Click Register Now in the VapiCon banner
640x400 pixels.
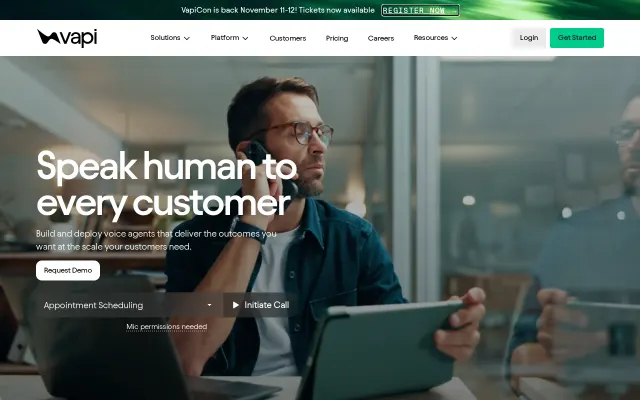point(420,10)
